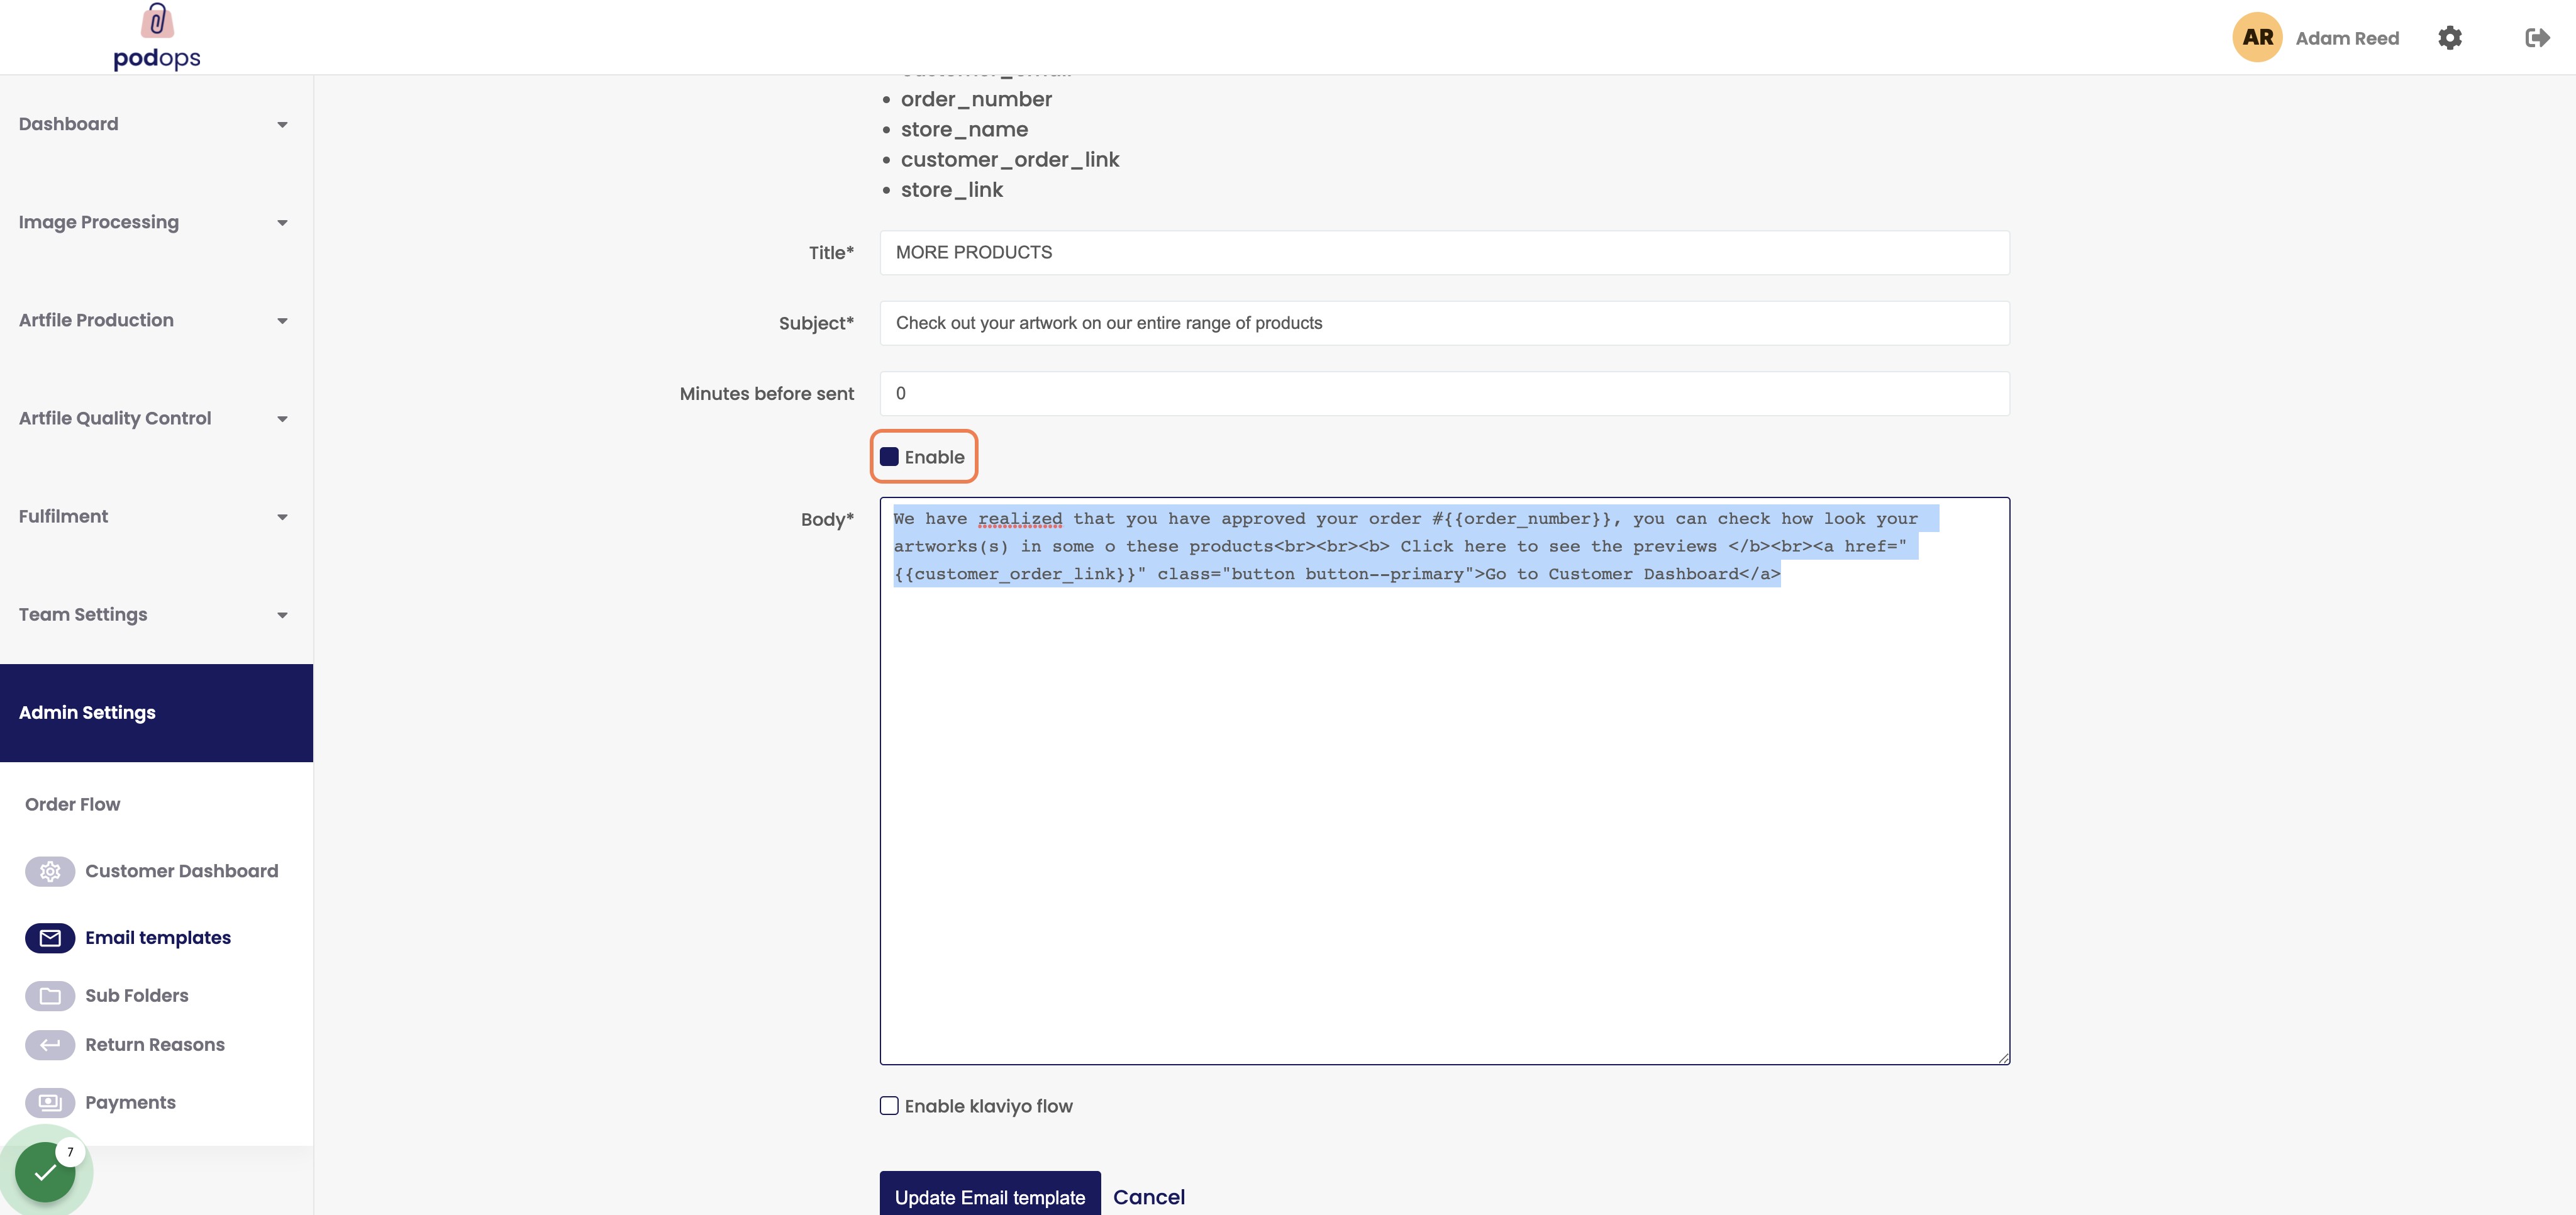Click the store_link variable text
The height and width of the screenshot is (1215, 2576).
(952, 190)
